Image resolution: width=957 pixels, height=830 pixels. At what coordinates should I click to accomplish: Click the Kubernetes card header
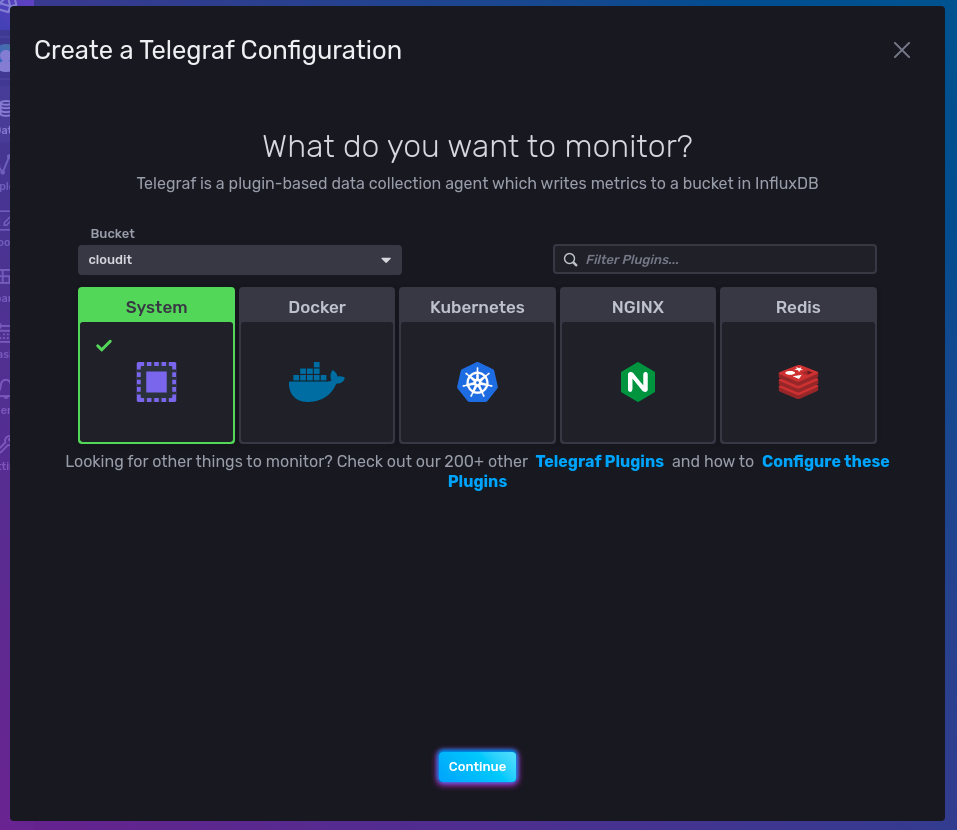click(x=477, y=306)
